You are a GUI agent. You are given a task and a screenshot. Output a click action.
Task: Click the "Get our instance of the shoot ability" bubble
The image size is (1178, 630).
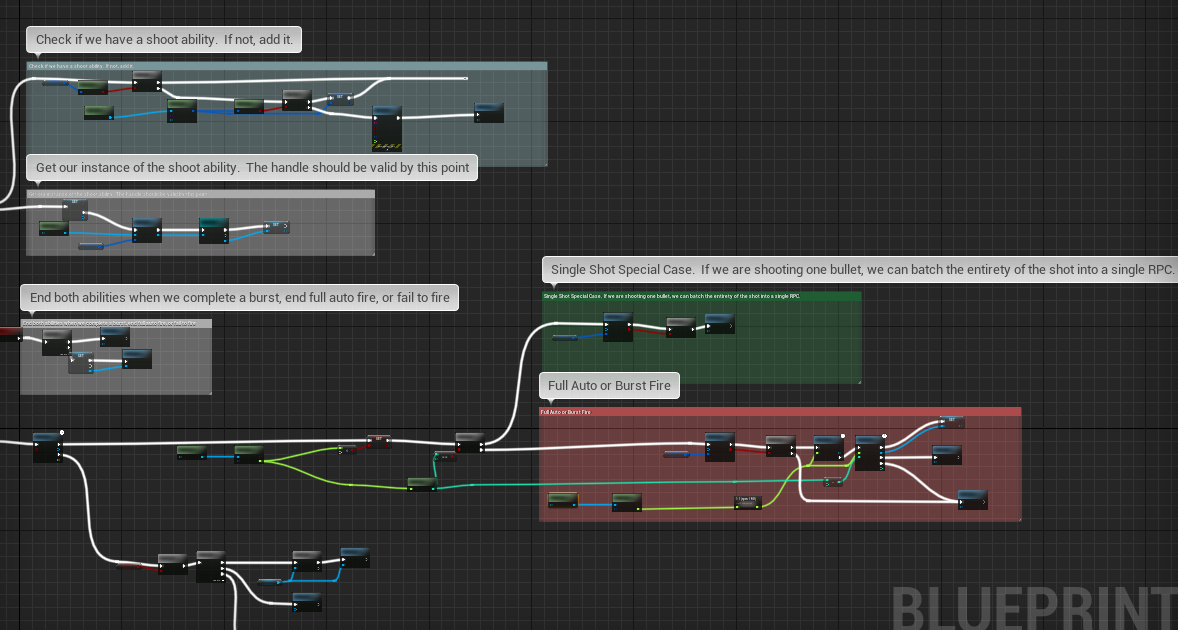tap(252, 167)
